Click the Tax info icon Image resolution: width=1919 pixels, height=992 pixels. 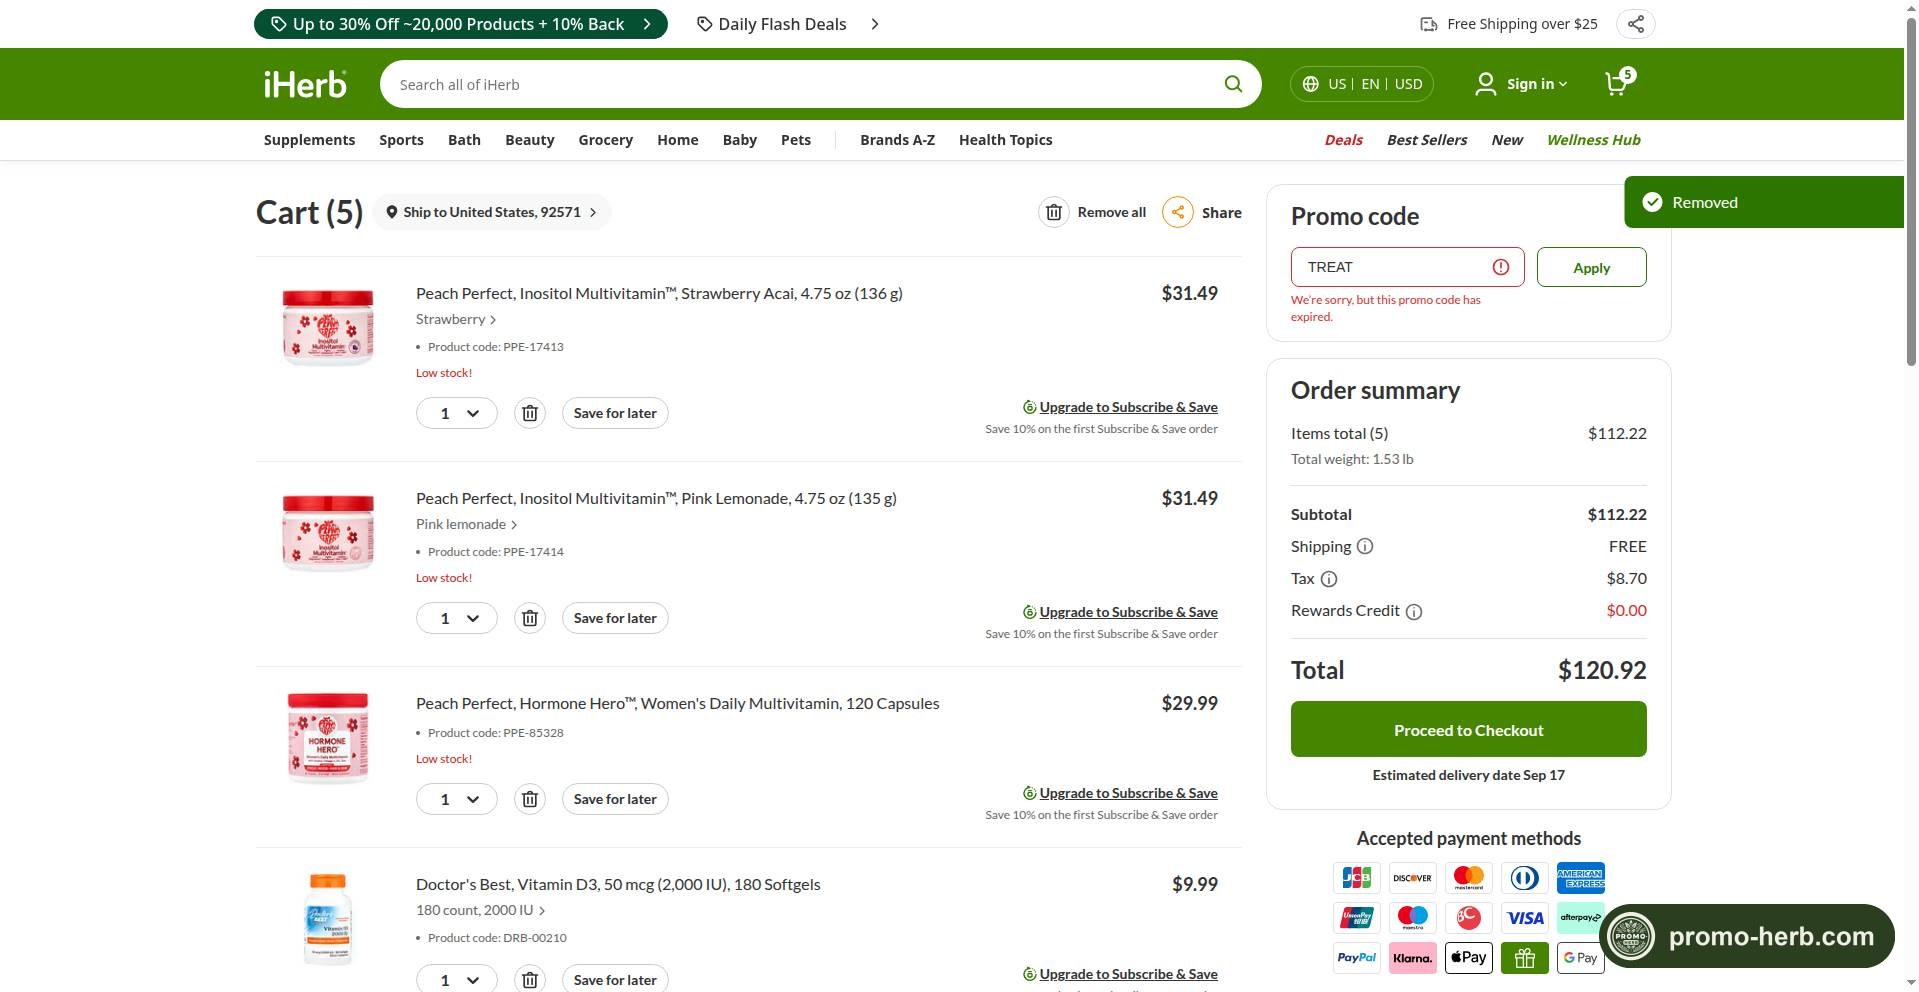click(1329, 579)
